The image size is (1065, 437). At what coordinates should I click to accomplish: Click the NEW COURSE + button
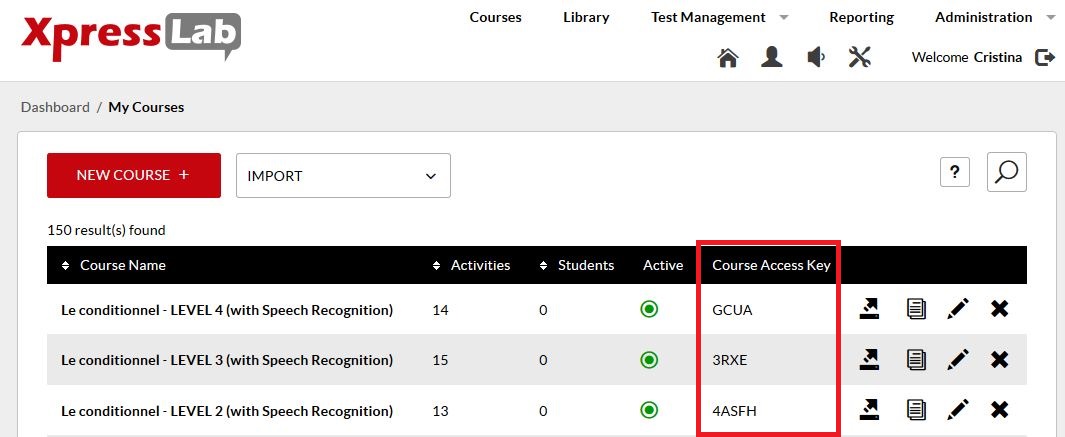[134, 175]
